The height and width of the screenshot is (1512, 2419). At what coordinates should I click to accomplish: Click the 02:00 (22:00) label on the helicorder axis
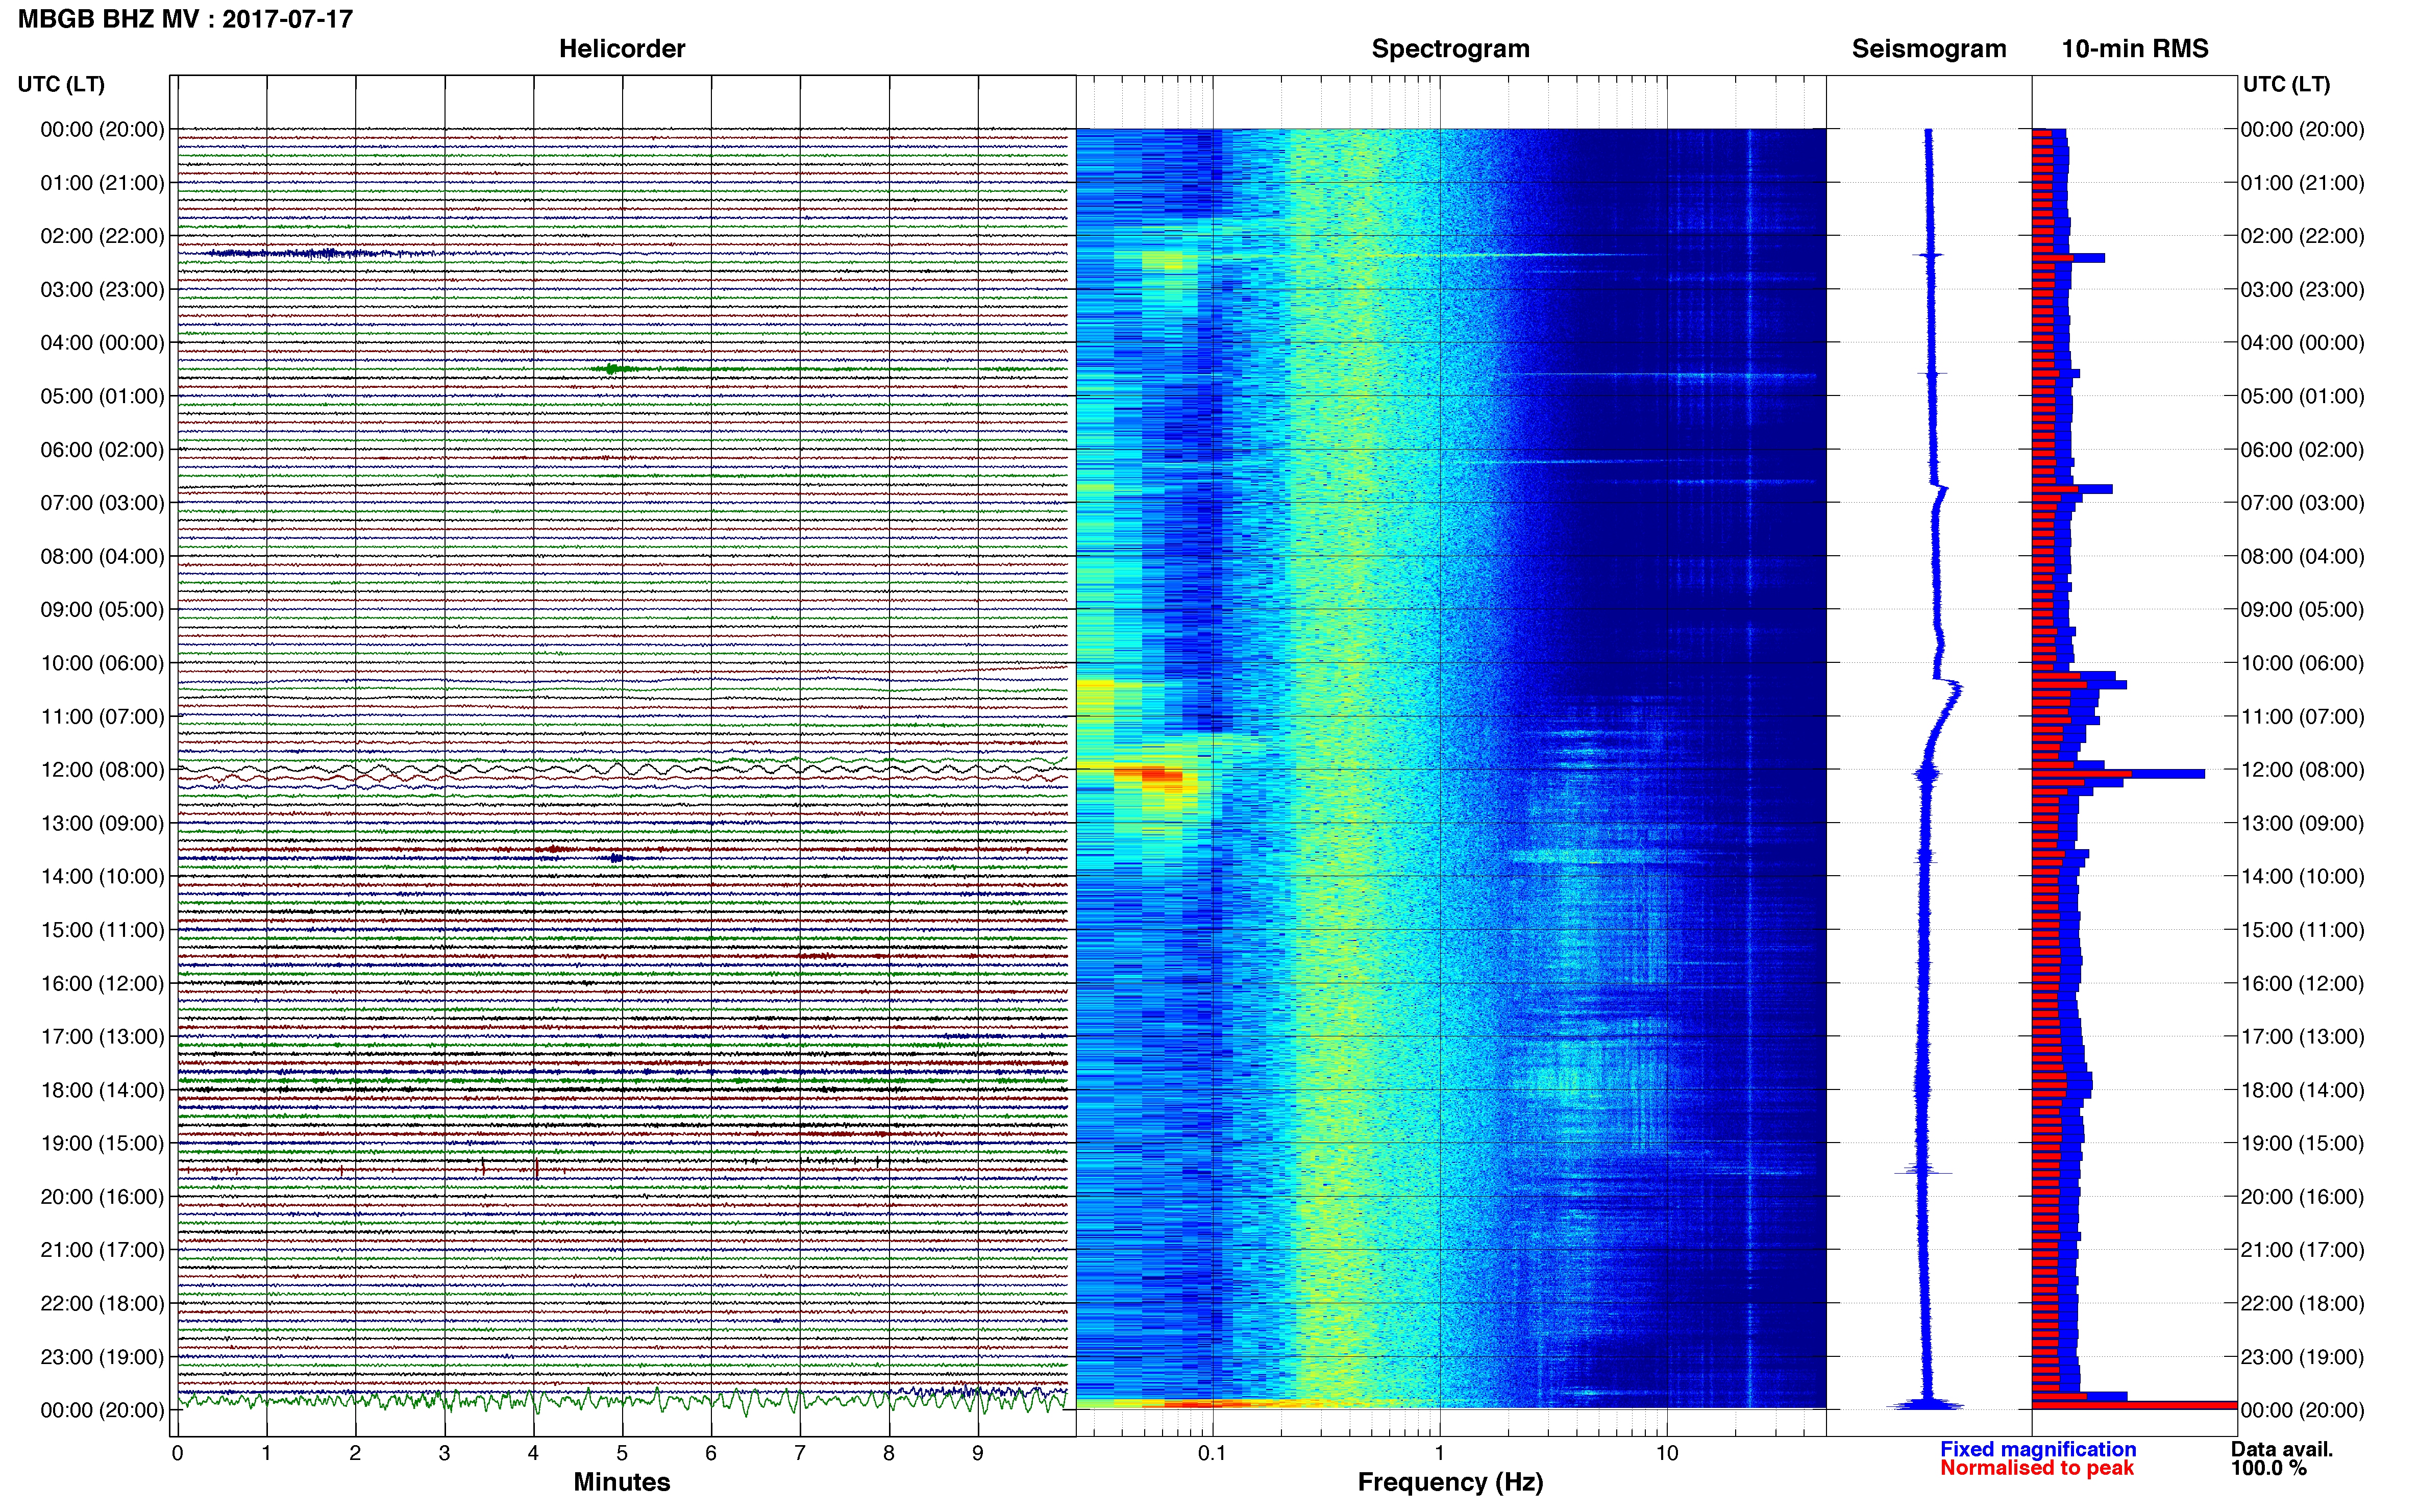coord(102,236)
